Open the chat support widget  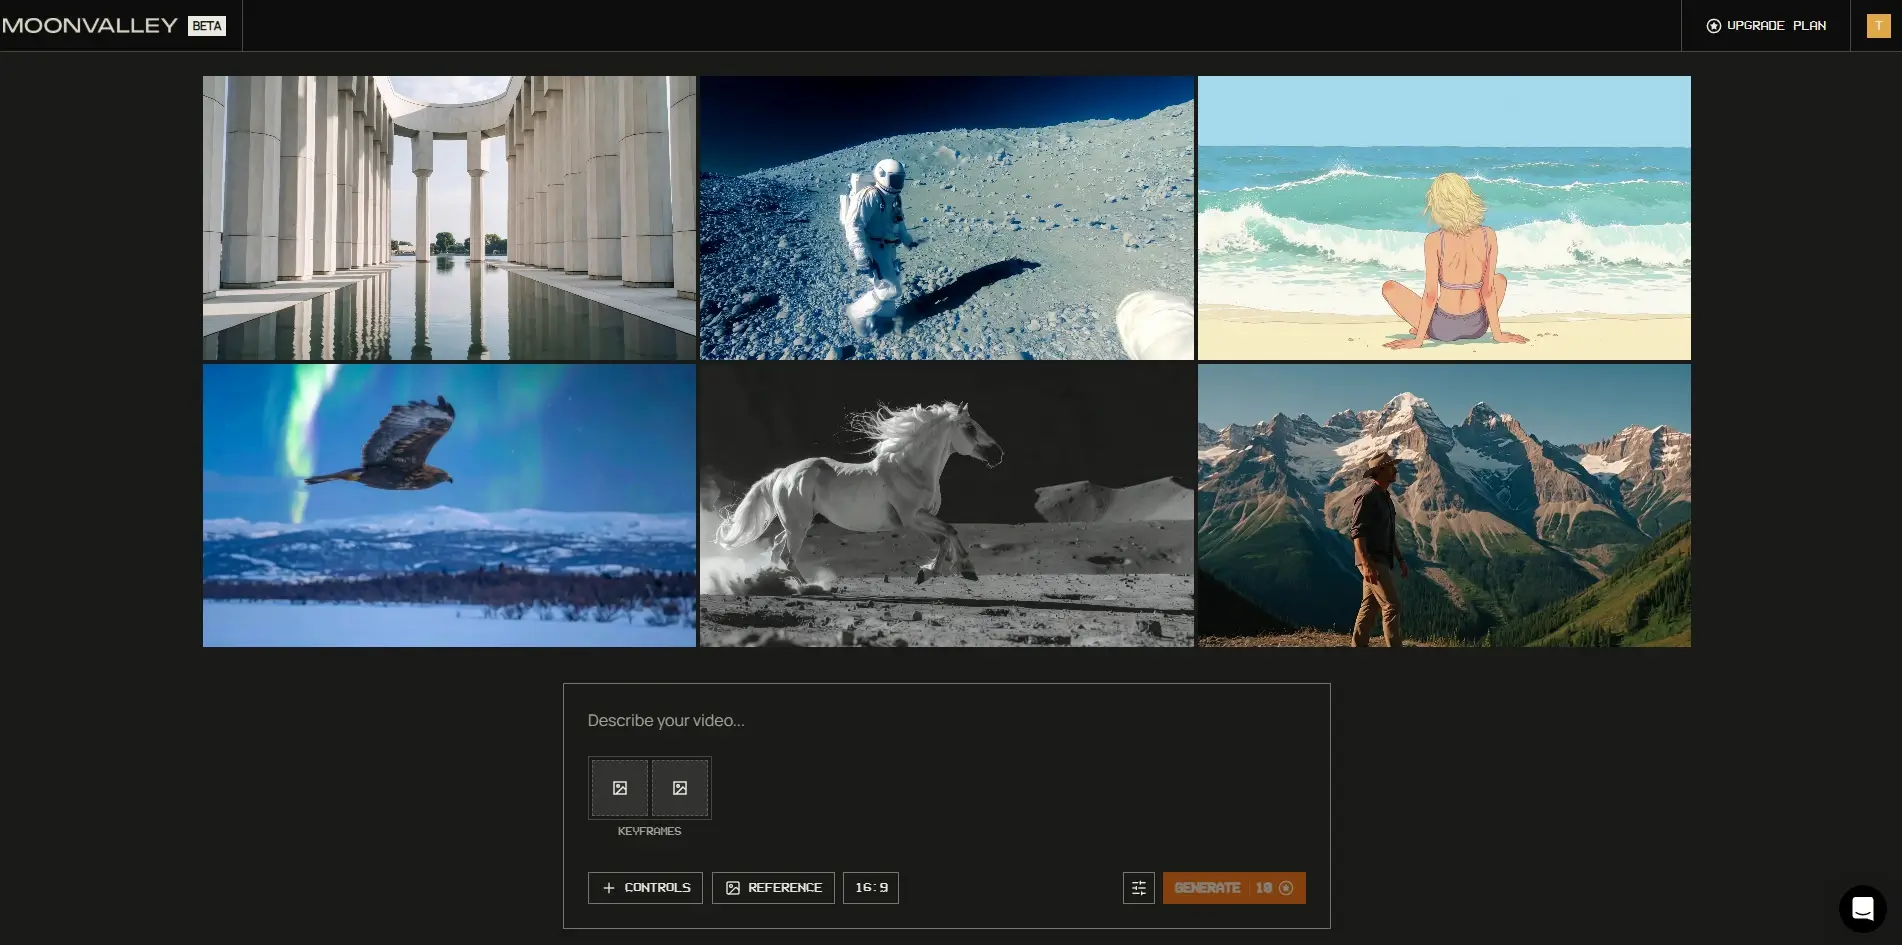click(x=1863, y=908)
